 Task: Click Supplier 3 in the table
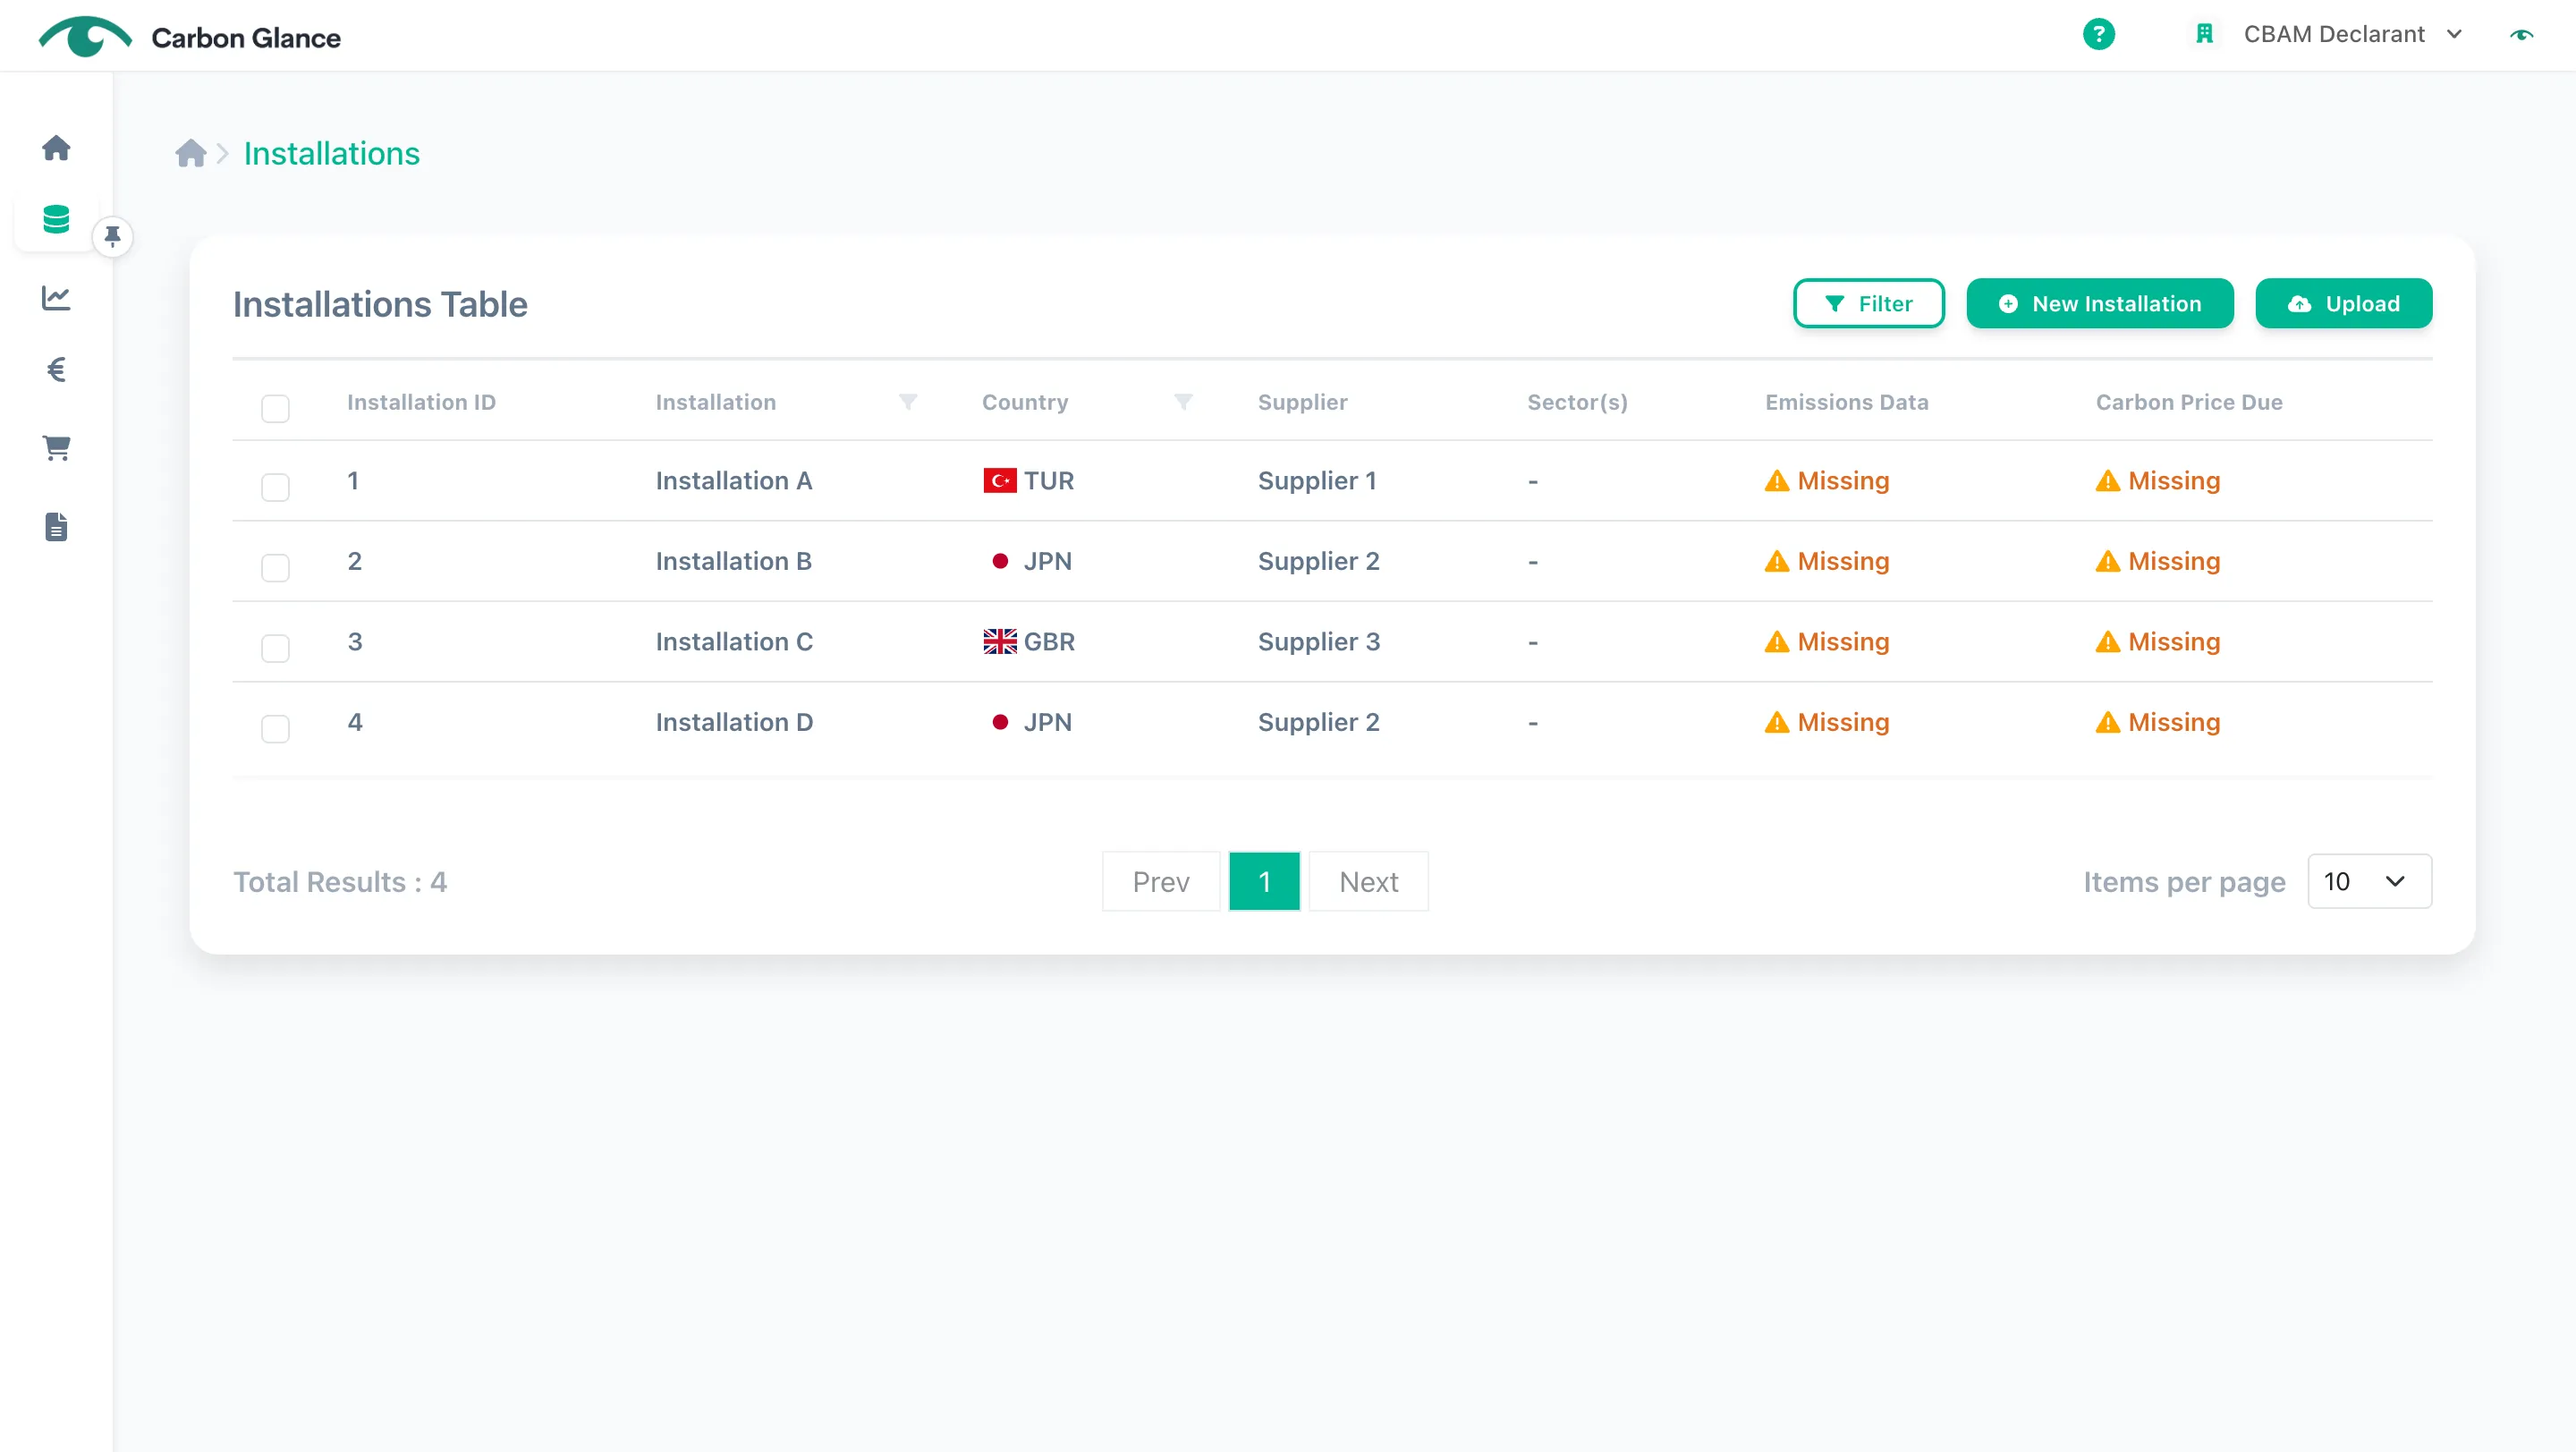(x=1318, y=642)
